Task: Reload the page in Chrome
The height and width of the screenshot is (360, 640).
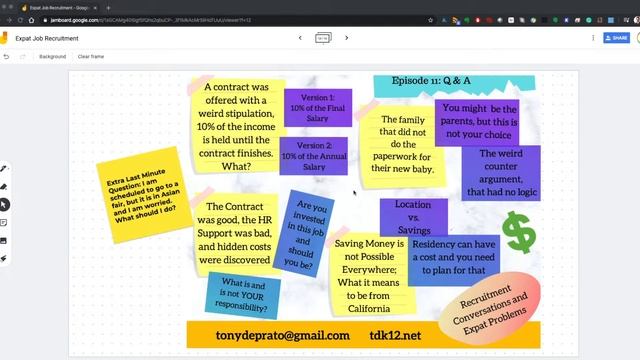Action: pos(20,20)
